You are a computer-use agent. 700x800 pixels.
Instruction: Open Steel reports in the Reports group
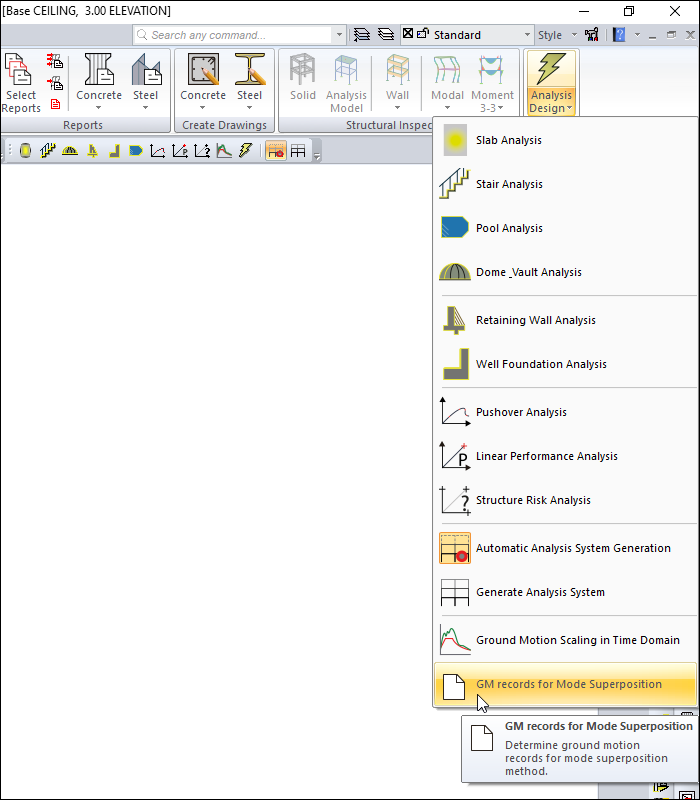click(x=146, y=82)
